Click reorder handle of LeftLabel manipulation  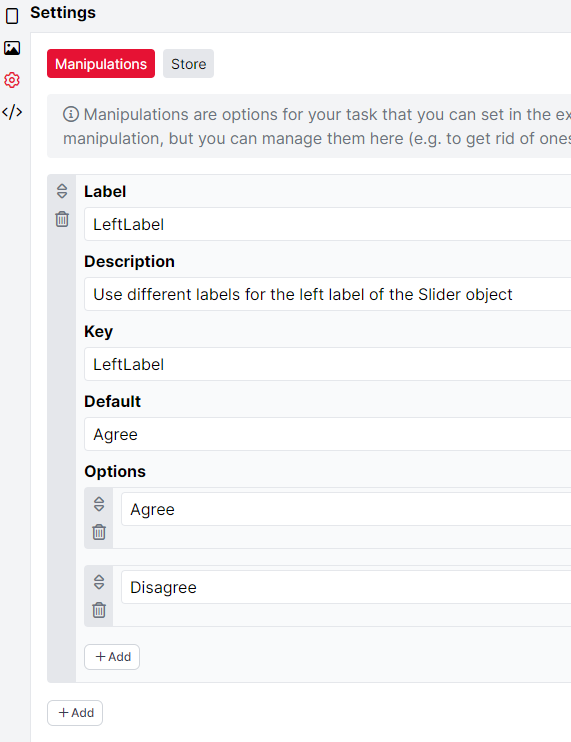click(62, 191)
